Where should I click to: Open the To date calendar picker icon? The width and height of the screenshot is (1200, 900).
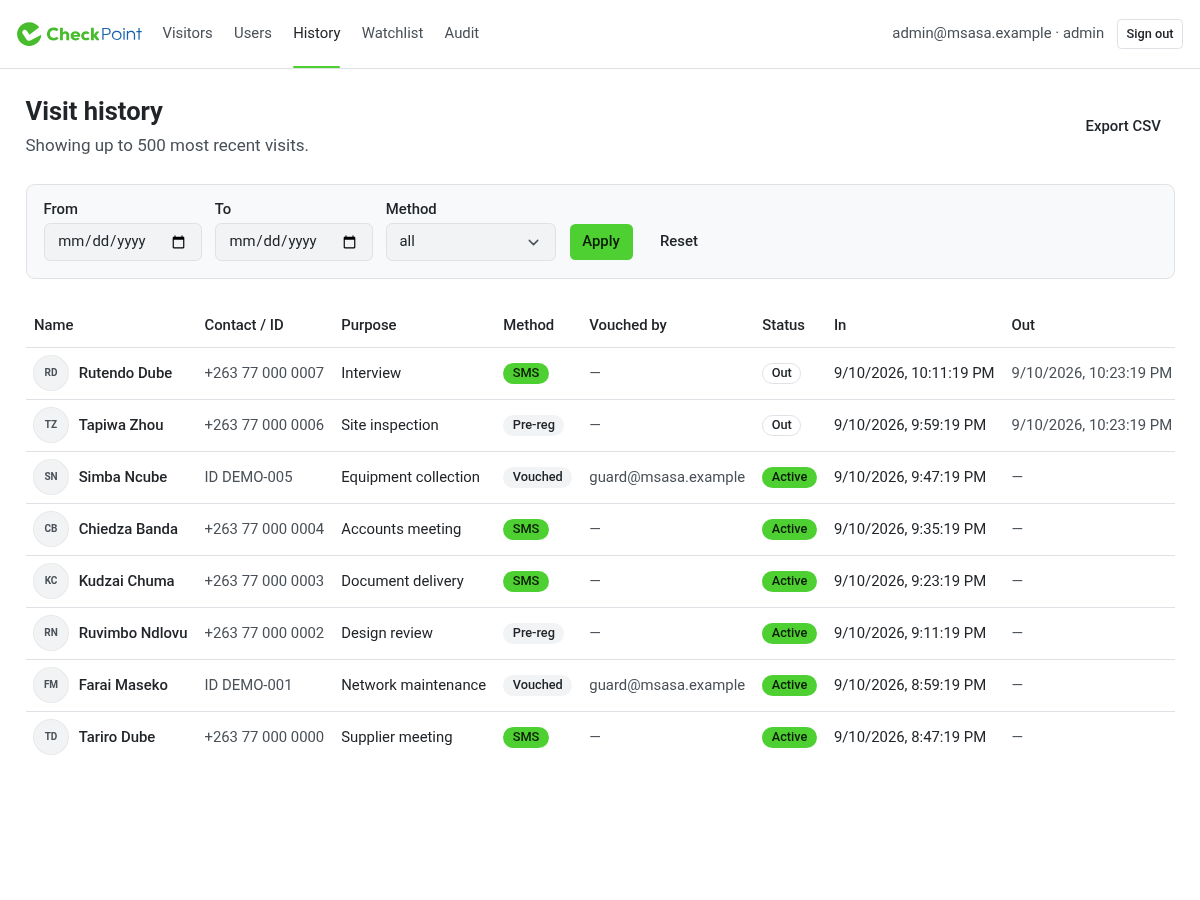(350, 242)
